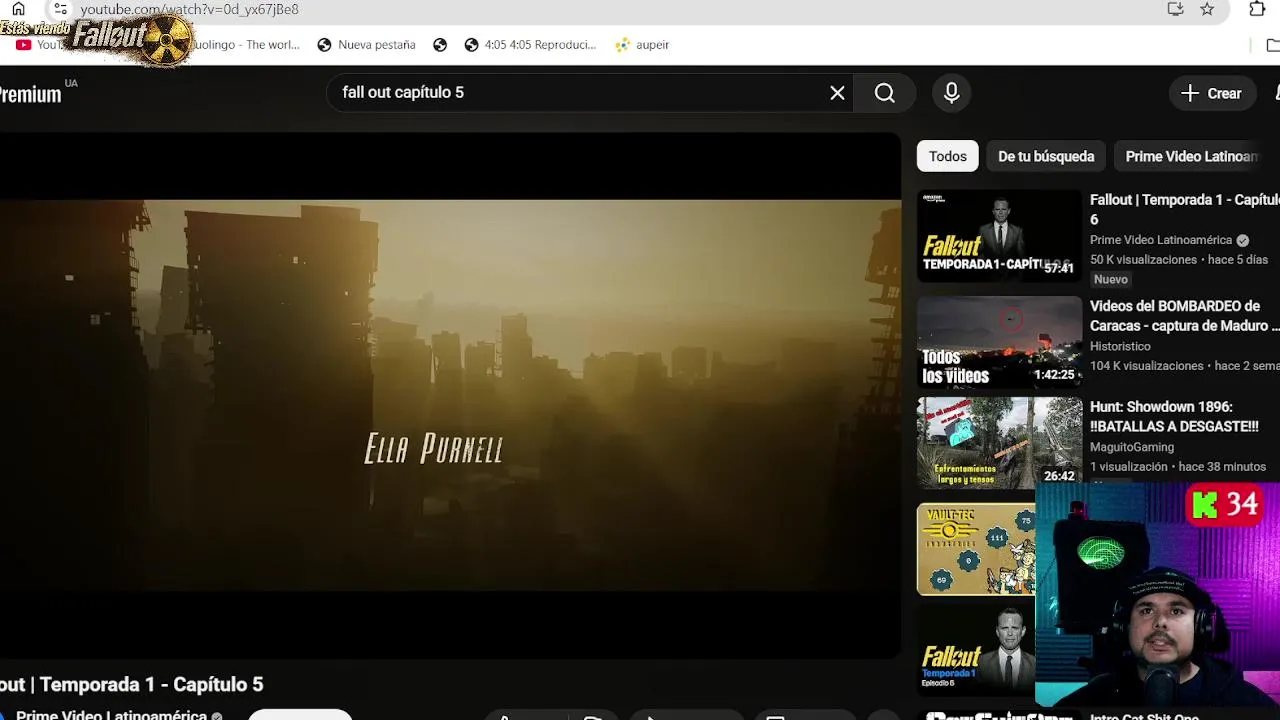Image resolution: width=1280 pixels, height=720 pixels.
Task: Open the browser extensions puzzle icon
Action: [x=1257, y=9]
